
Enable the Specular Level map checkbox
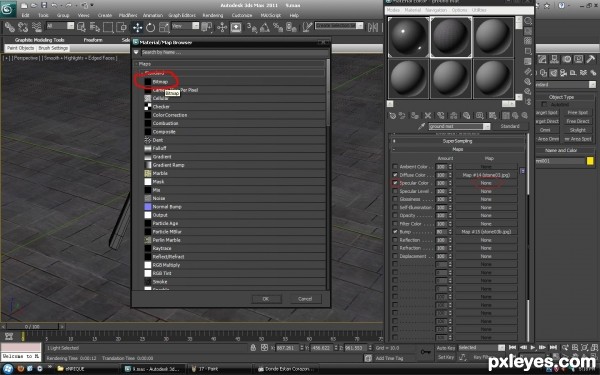click(395, 191)
